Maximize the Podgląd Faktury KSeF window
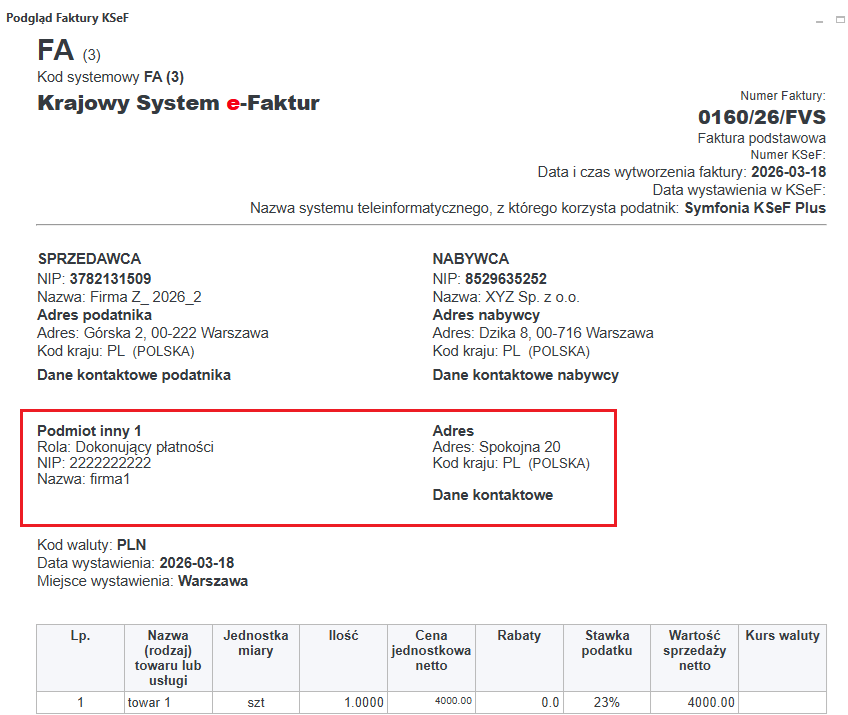This screenshot has width=848, height=715. pyautogui.click(x=838, y=19)
